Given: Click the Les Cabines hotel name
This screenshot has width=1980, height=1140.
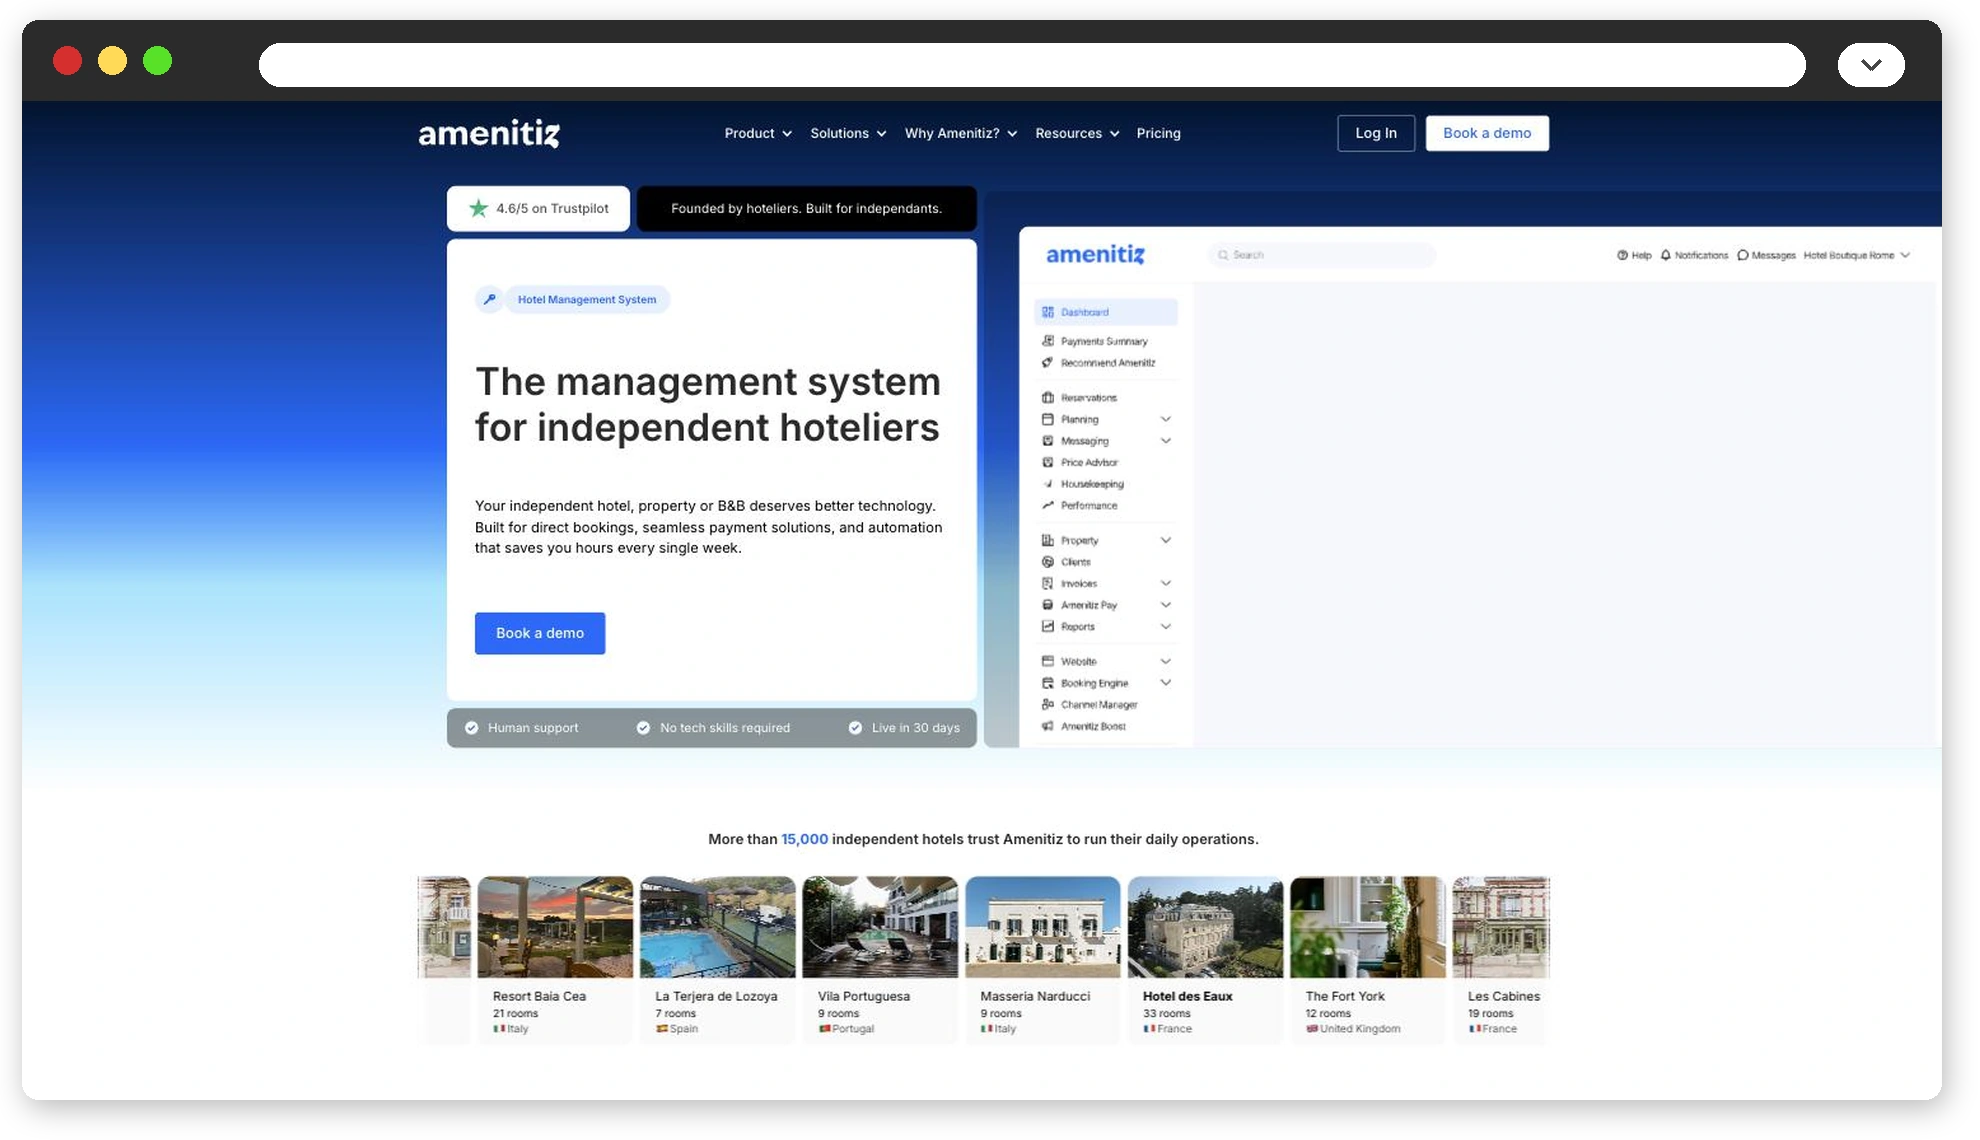Looking at the screenshot, I should [x=1504, y=996].
